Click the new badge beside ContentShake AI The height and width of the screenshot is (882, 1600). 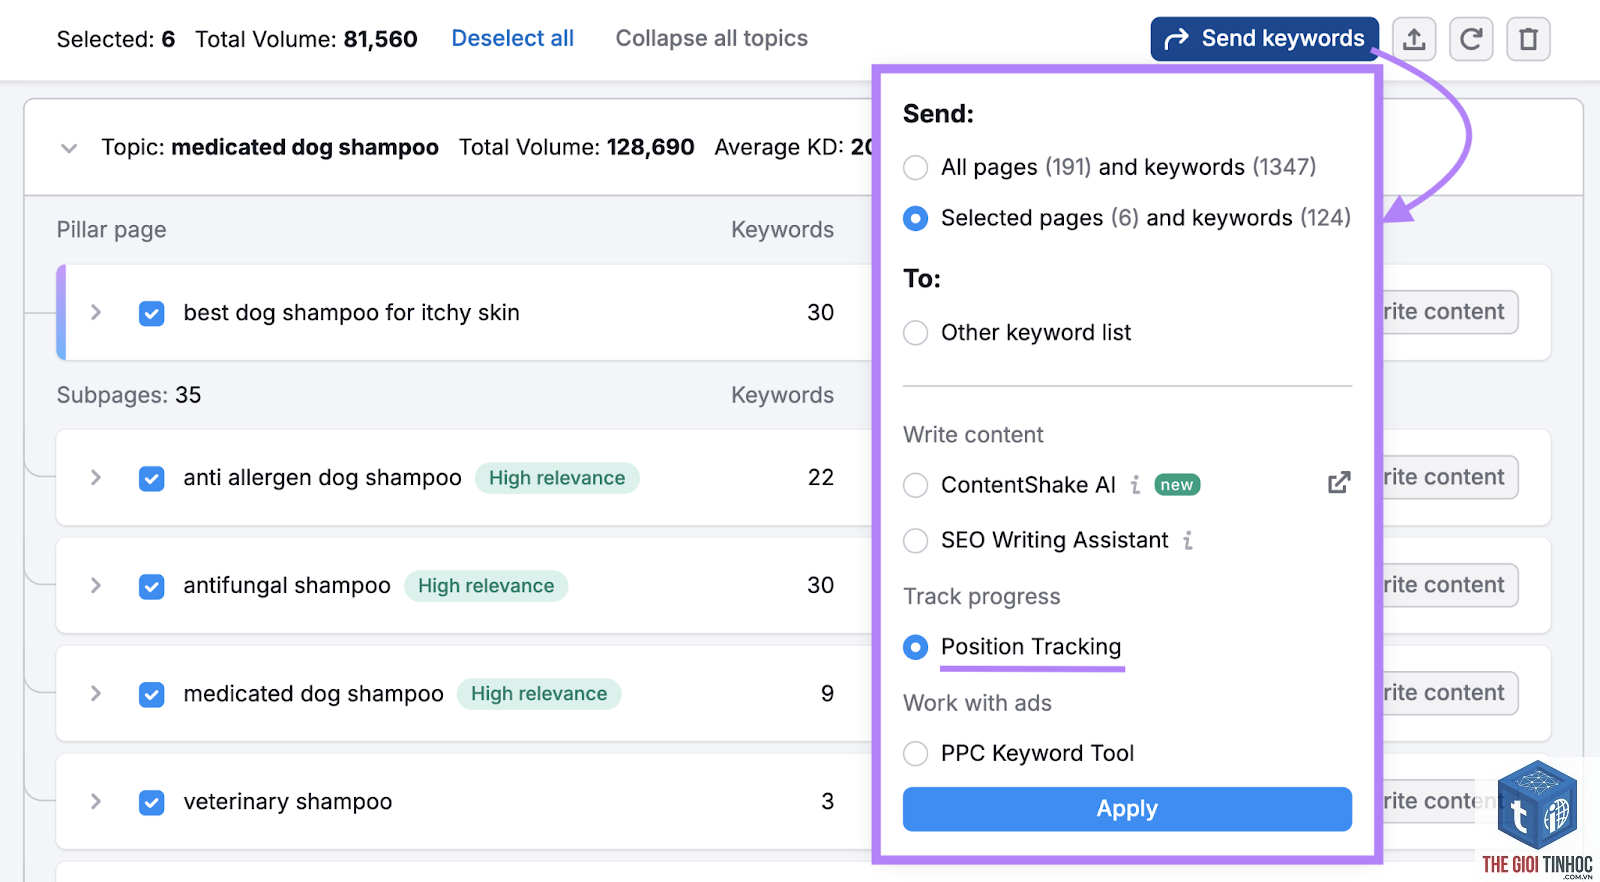[x=1177, y=485]
